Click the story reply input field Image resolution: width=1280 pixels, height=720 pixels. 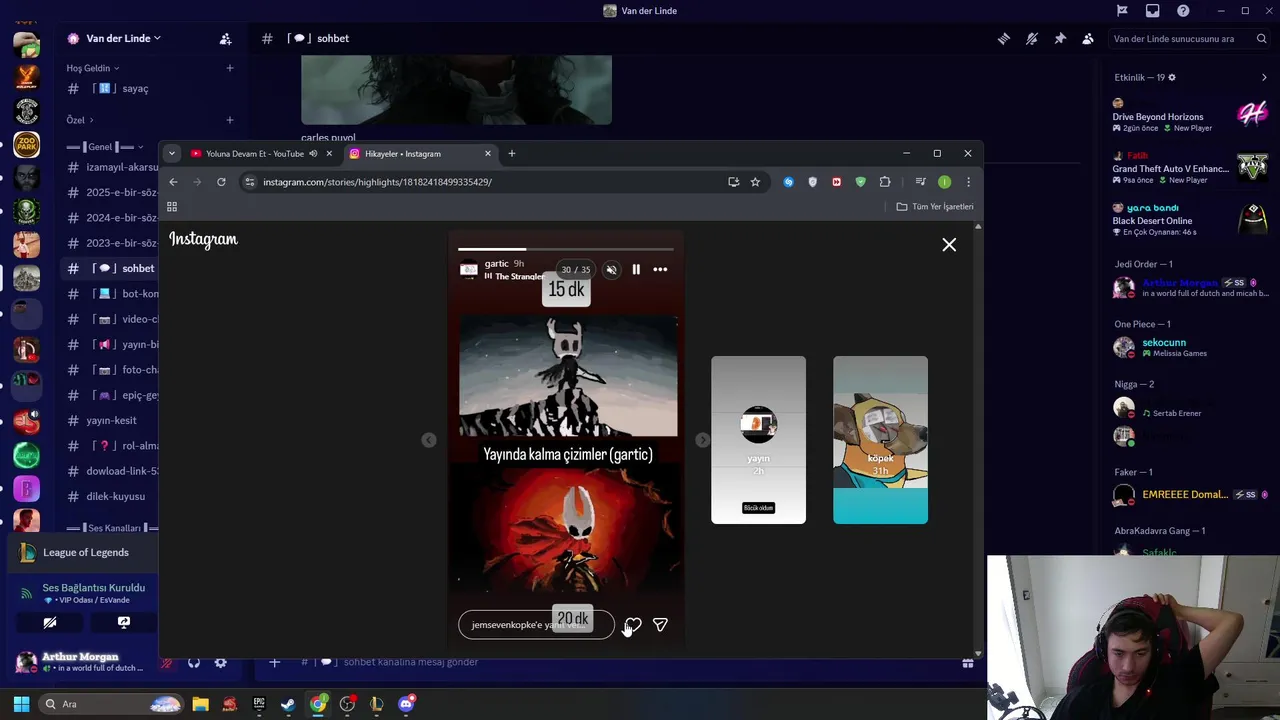pyautogui.click(x=536, y=625)
